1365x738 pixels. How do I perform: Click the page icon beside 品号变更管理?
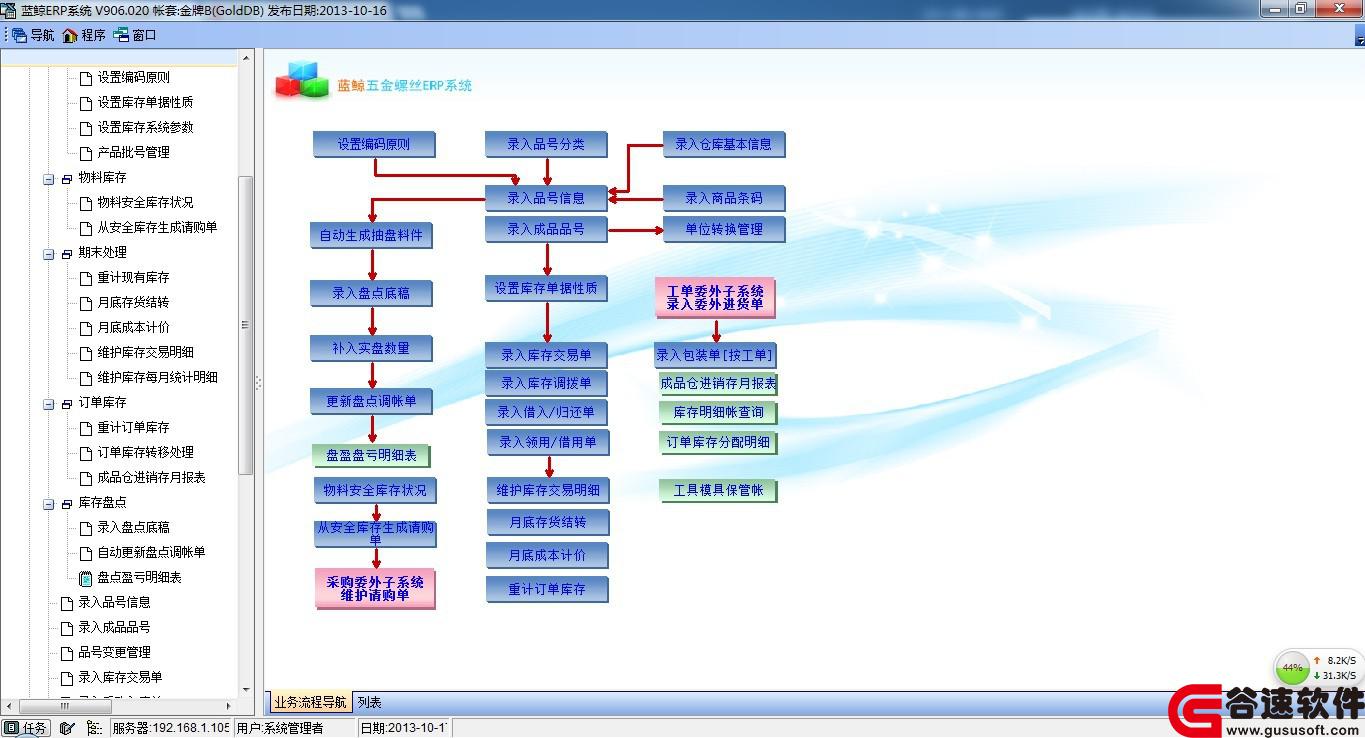tap(67, 652)
